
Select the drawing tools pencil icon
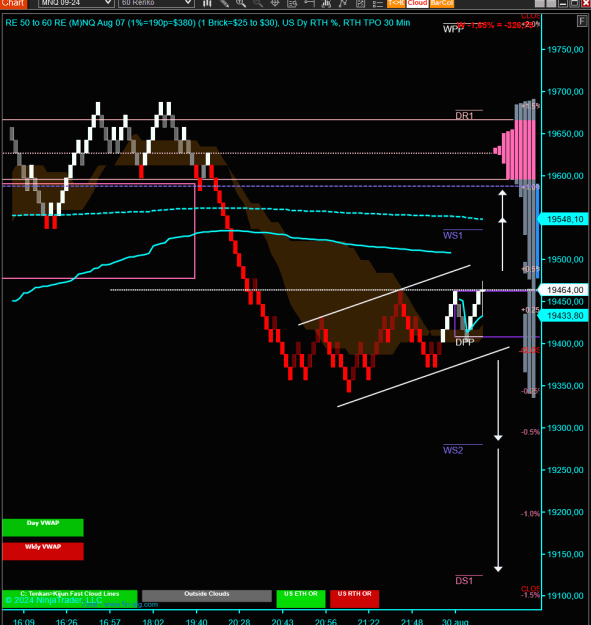pyautogui.click(x=224, y=3)
